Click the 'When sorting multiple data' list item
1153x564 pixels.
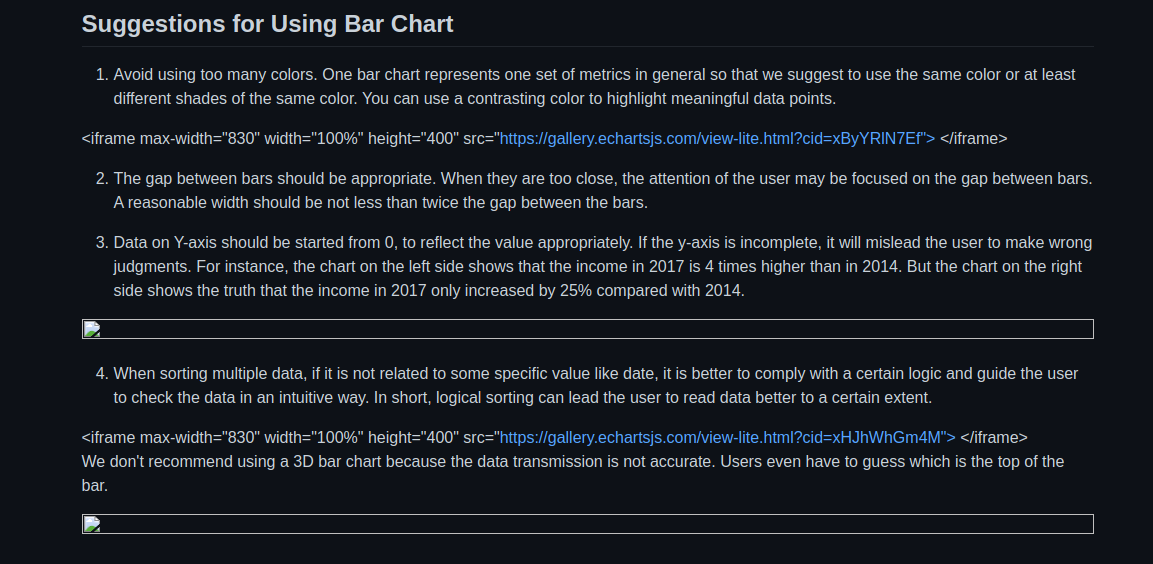(596, 385)
